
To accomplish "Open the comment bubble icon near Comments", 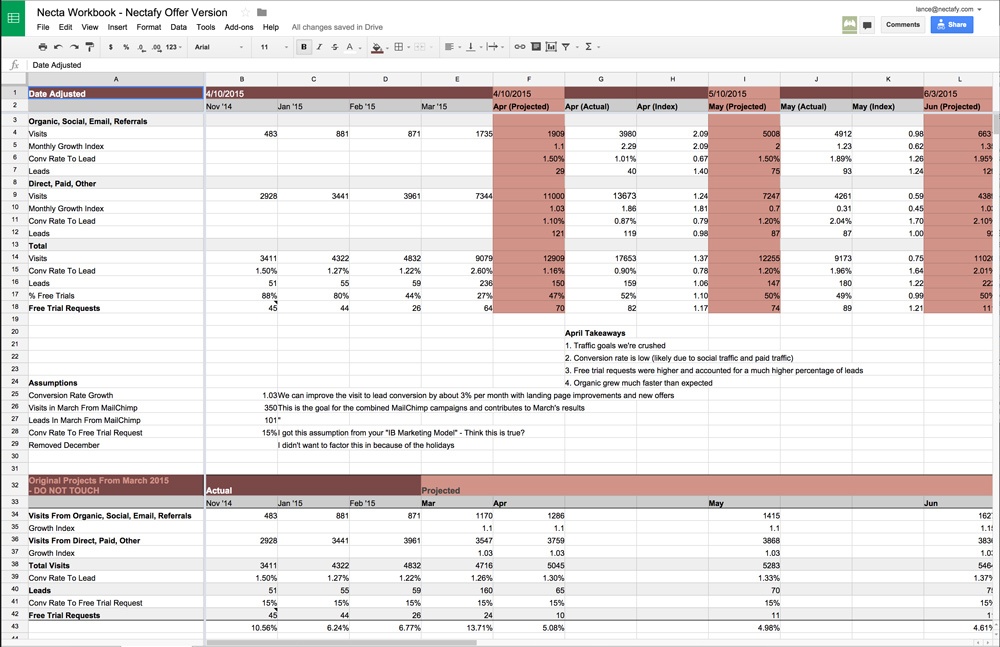I will (867, 26).
